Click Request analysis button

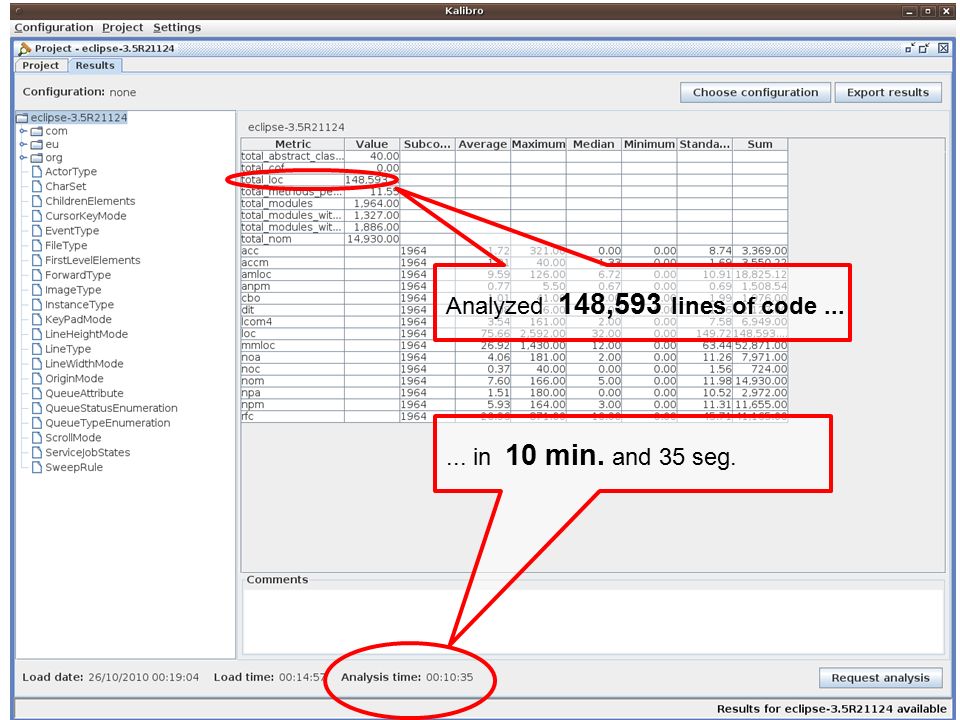coord(880,678)
